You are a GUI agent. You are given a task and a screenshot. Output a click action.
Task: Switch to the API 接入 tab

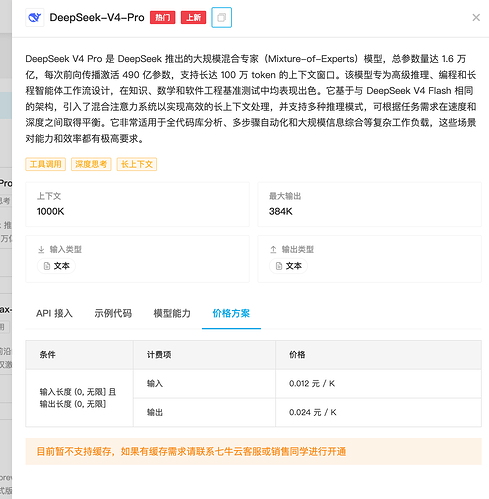point(54,313)
